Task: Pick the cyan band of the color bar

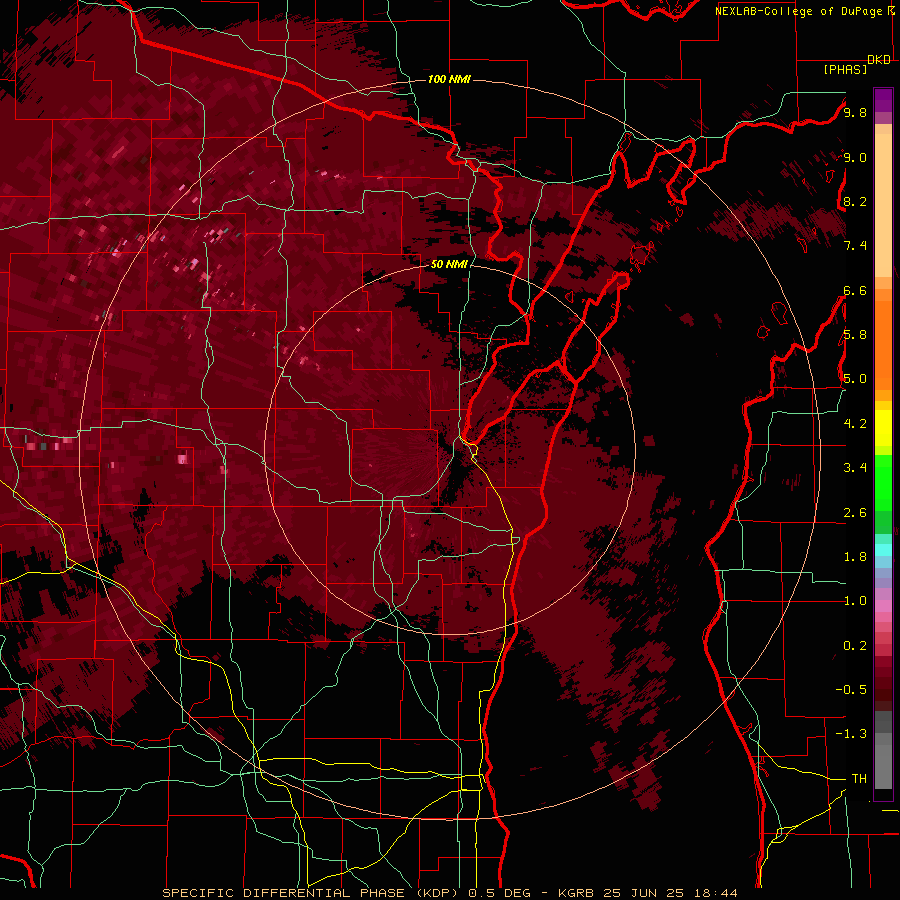Action: pyautogui.click(x=883, y=550)
